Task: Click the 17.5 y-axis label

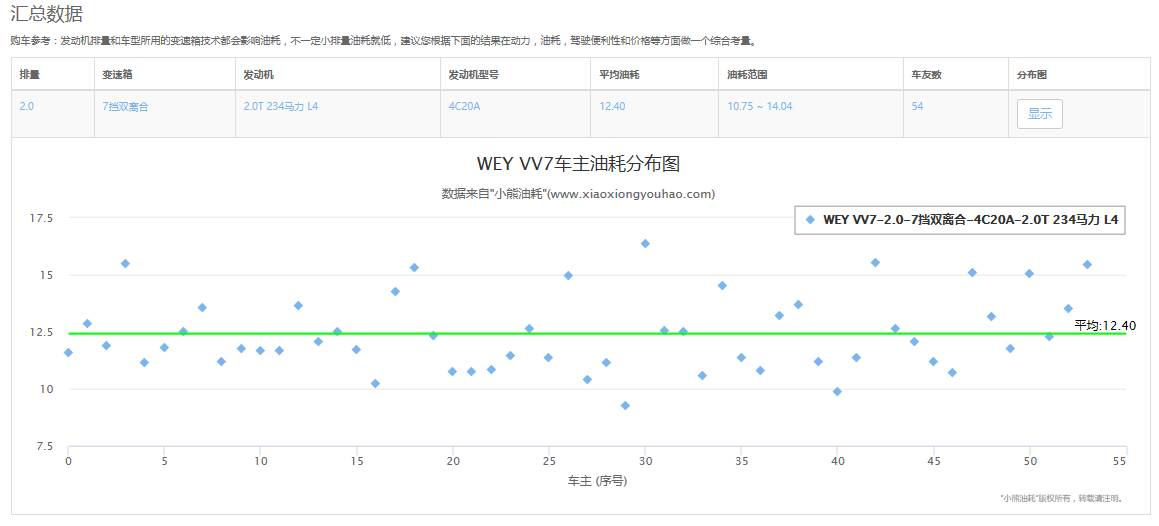Action: point(41,218)
